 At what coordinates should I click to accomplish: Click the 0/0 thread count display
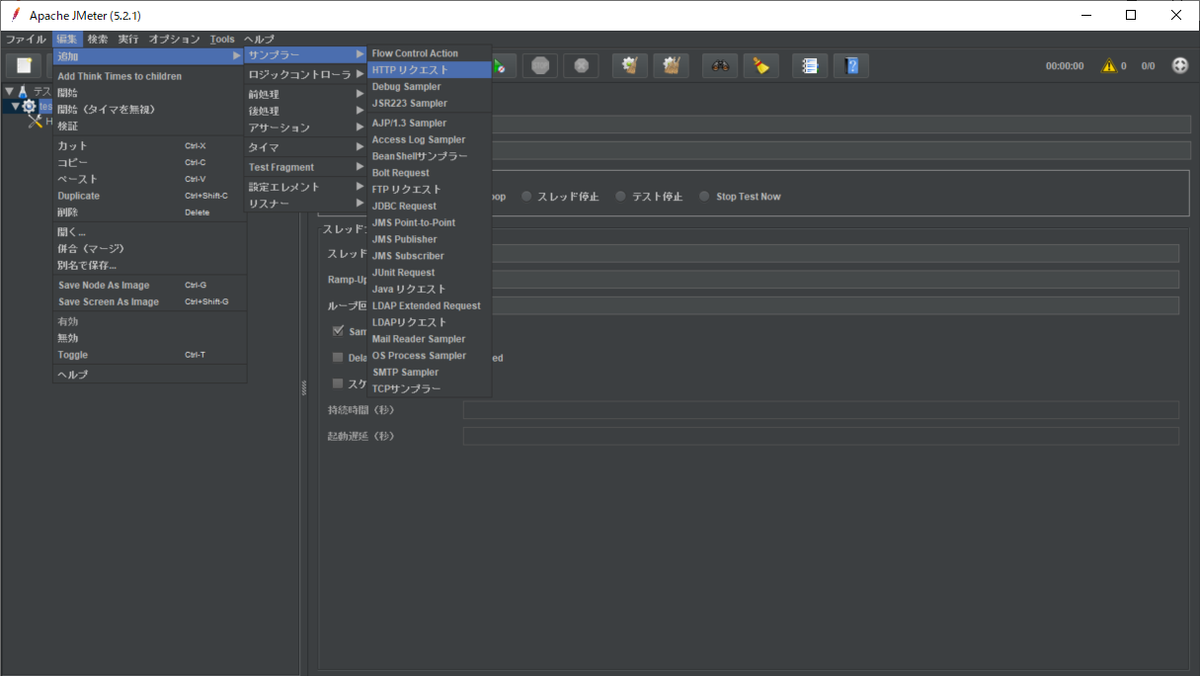tap(1148, 66)
